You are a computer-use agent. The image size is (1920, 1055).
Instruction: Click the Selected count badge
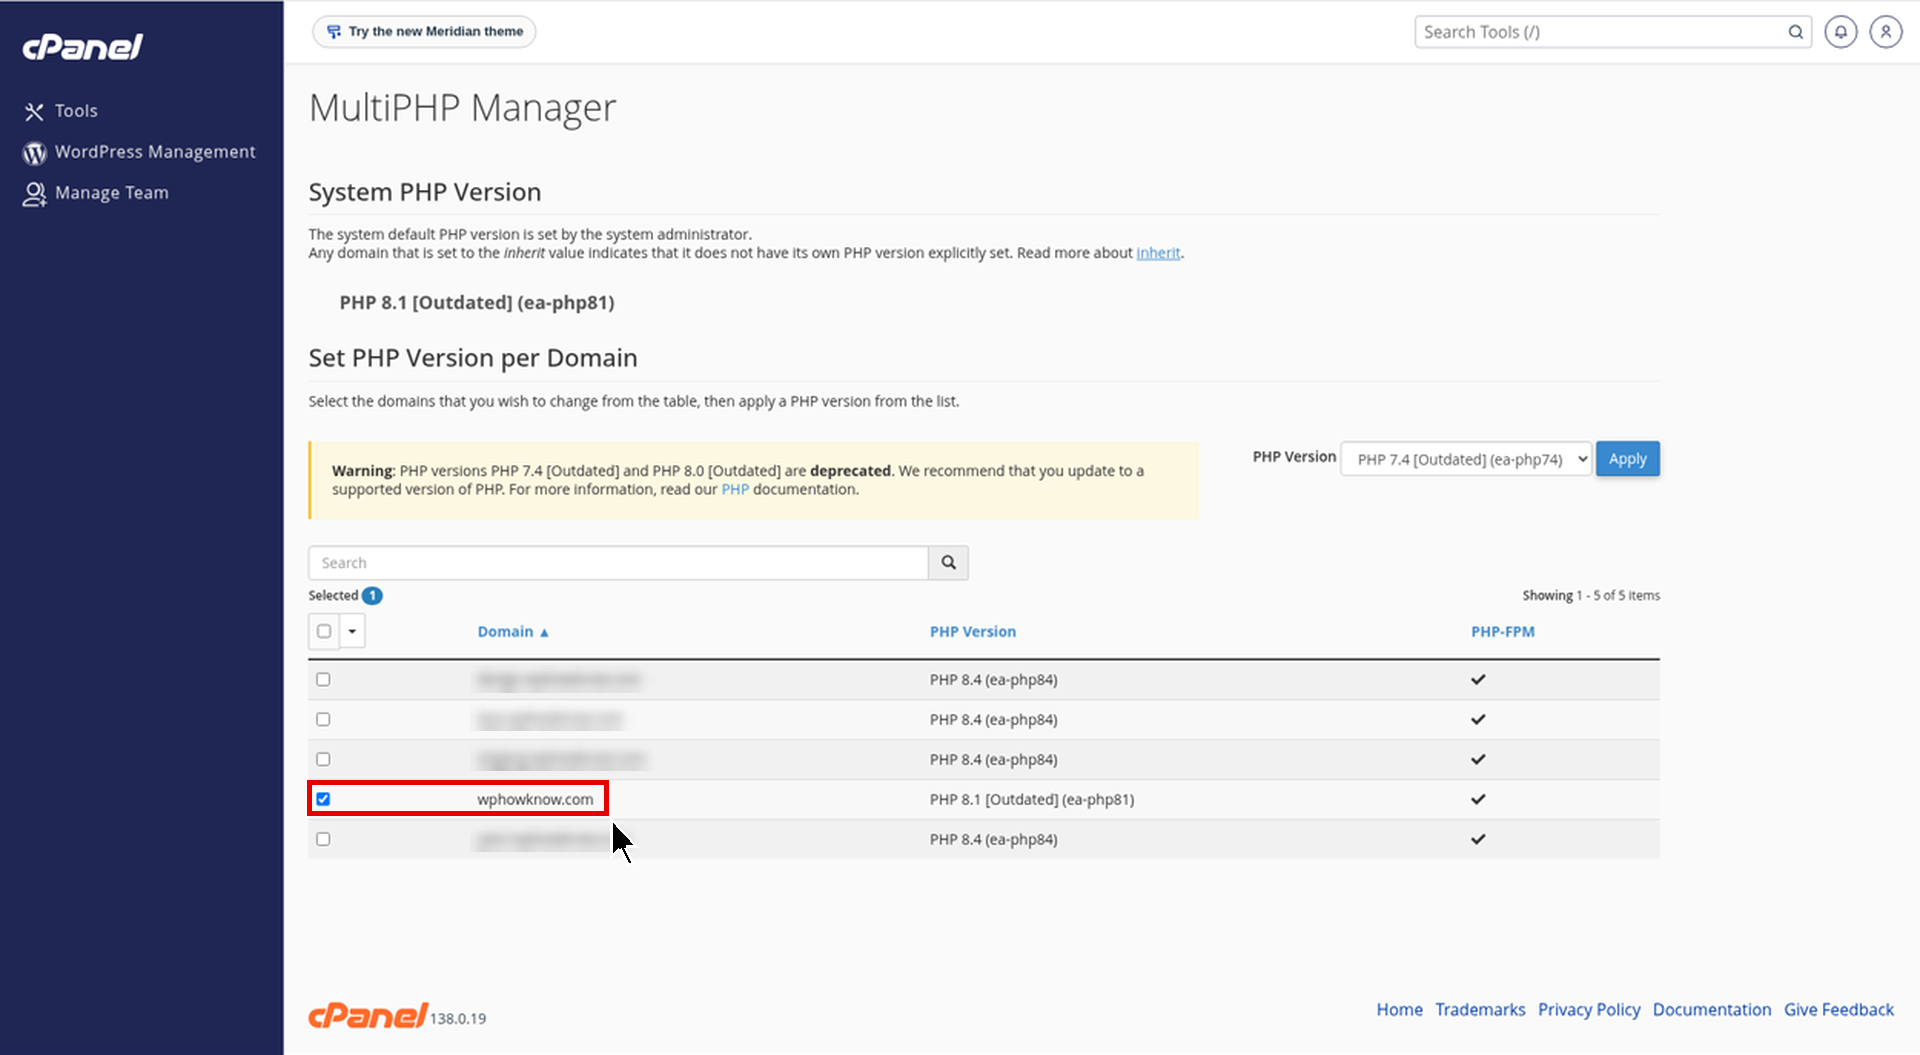[x=372, y=596]
